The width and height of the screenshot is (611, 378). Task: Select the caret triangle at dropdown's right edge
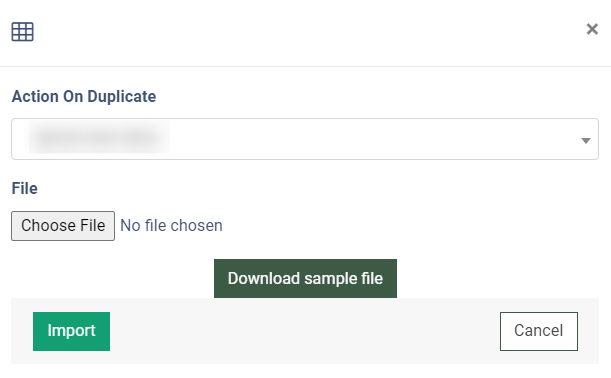[585, 140]
